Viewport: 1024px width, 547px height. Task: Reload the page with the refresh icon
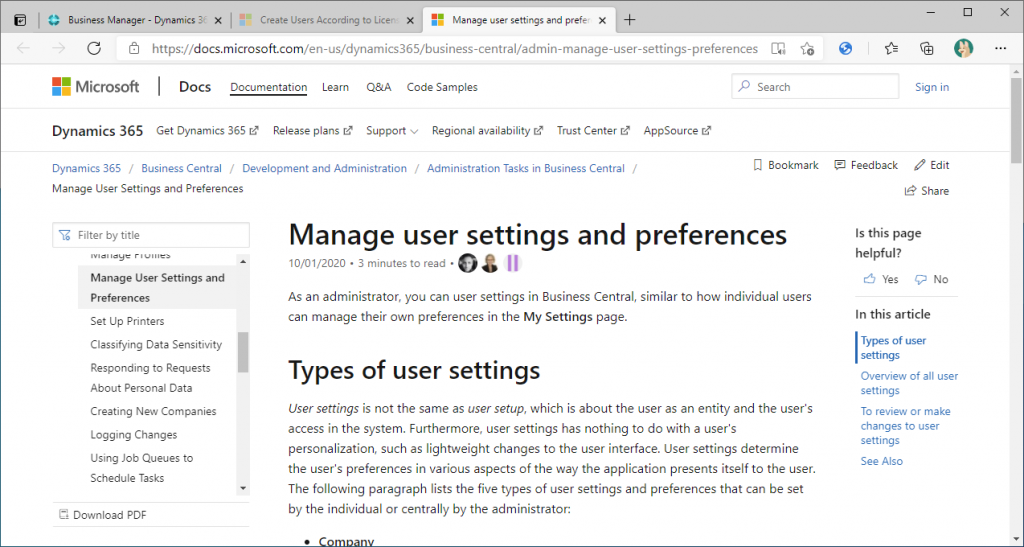94,48
